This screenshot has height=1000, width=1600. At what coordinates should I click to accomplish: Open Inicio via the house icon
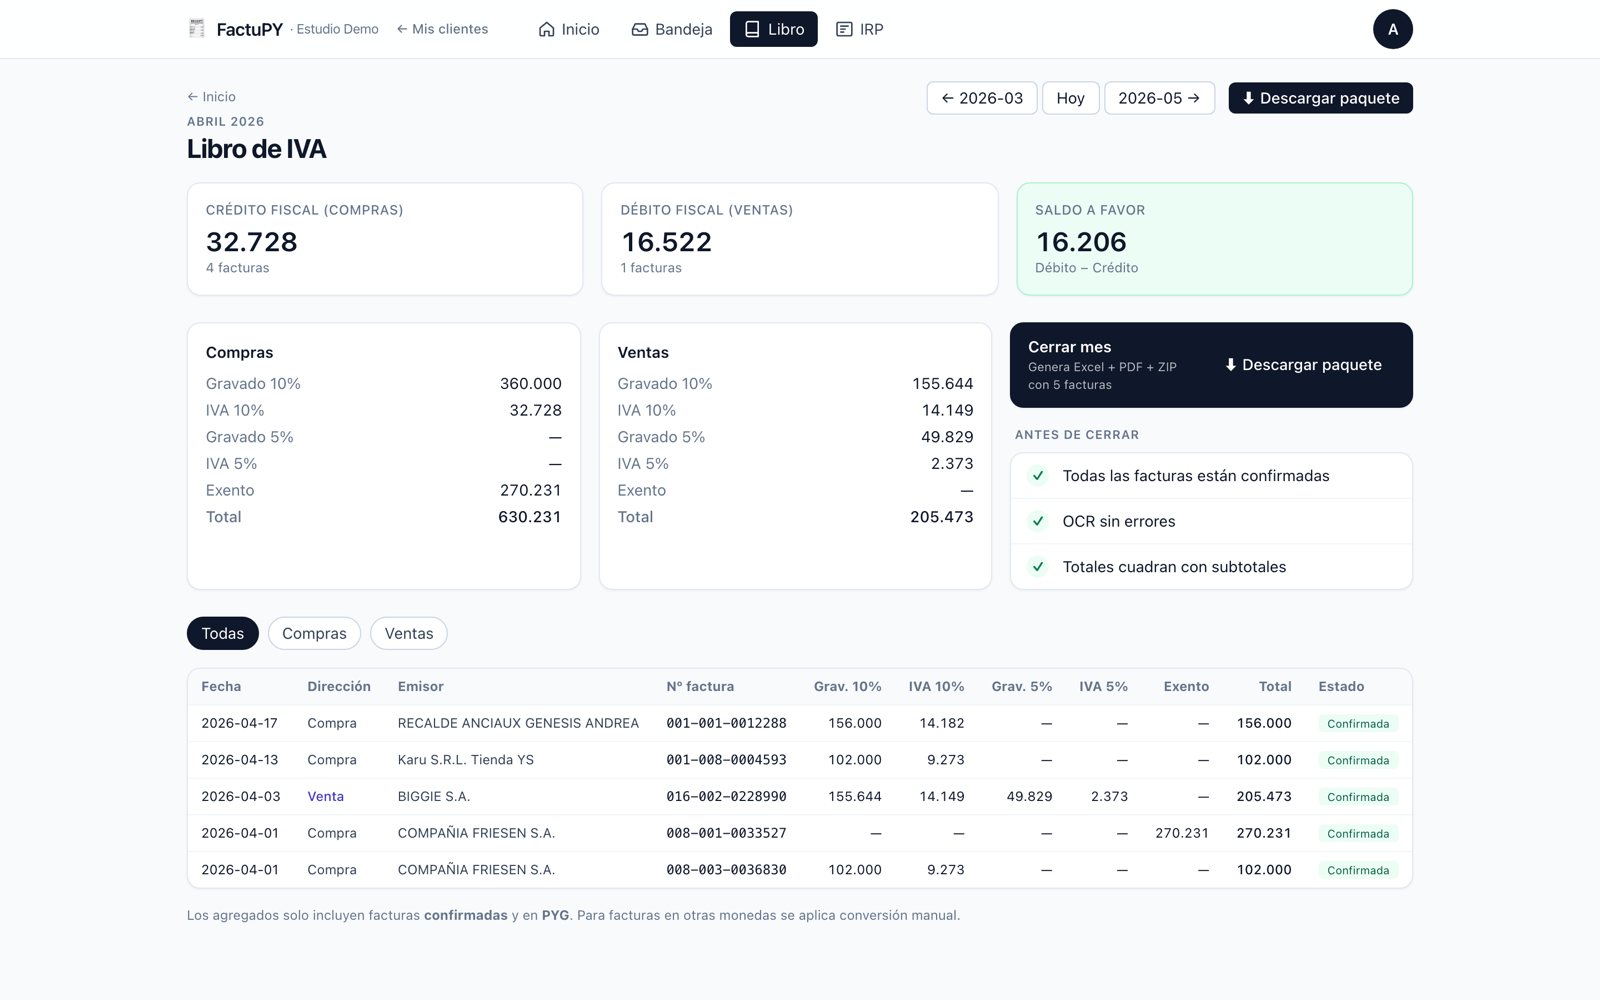pos(546,29)
